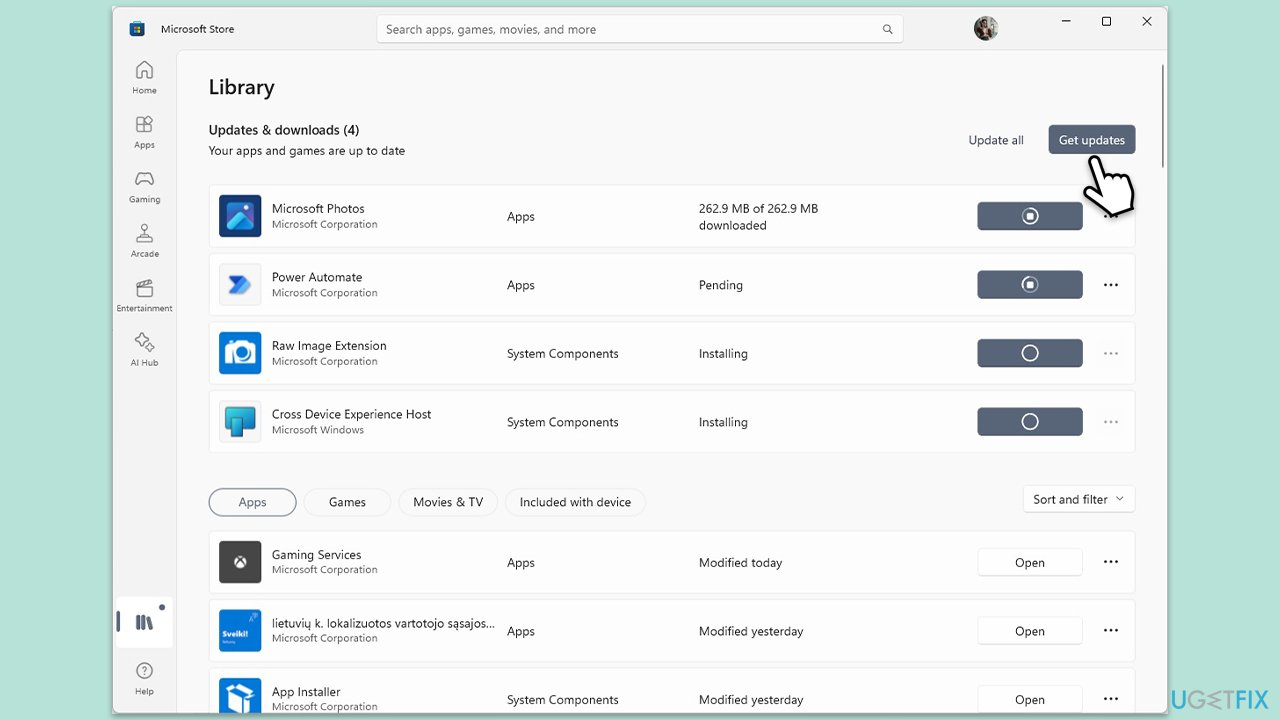The width and height of the screenshot is (1280, 720).
Task: Open the Arcade section in the sidebar
Action: click(x=144, y=240)
